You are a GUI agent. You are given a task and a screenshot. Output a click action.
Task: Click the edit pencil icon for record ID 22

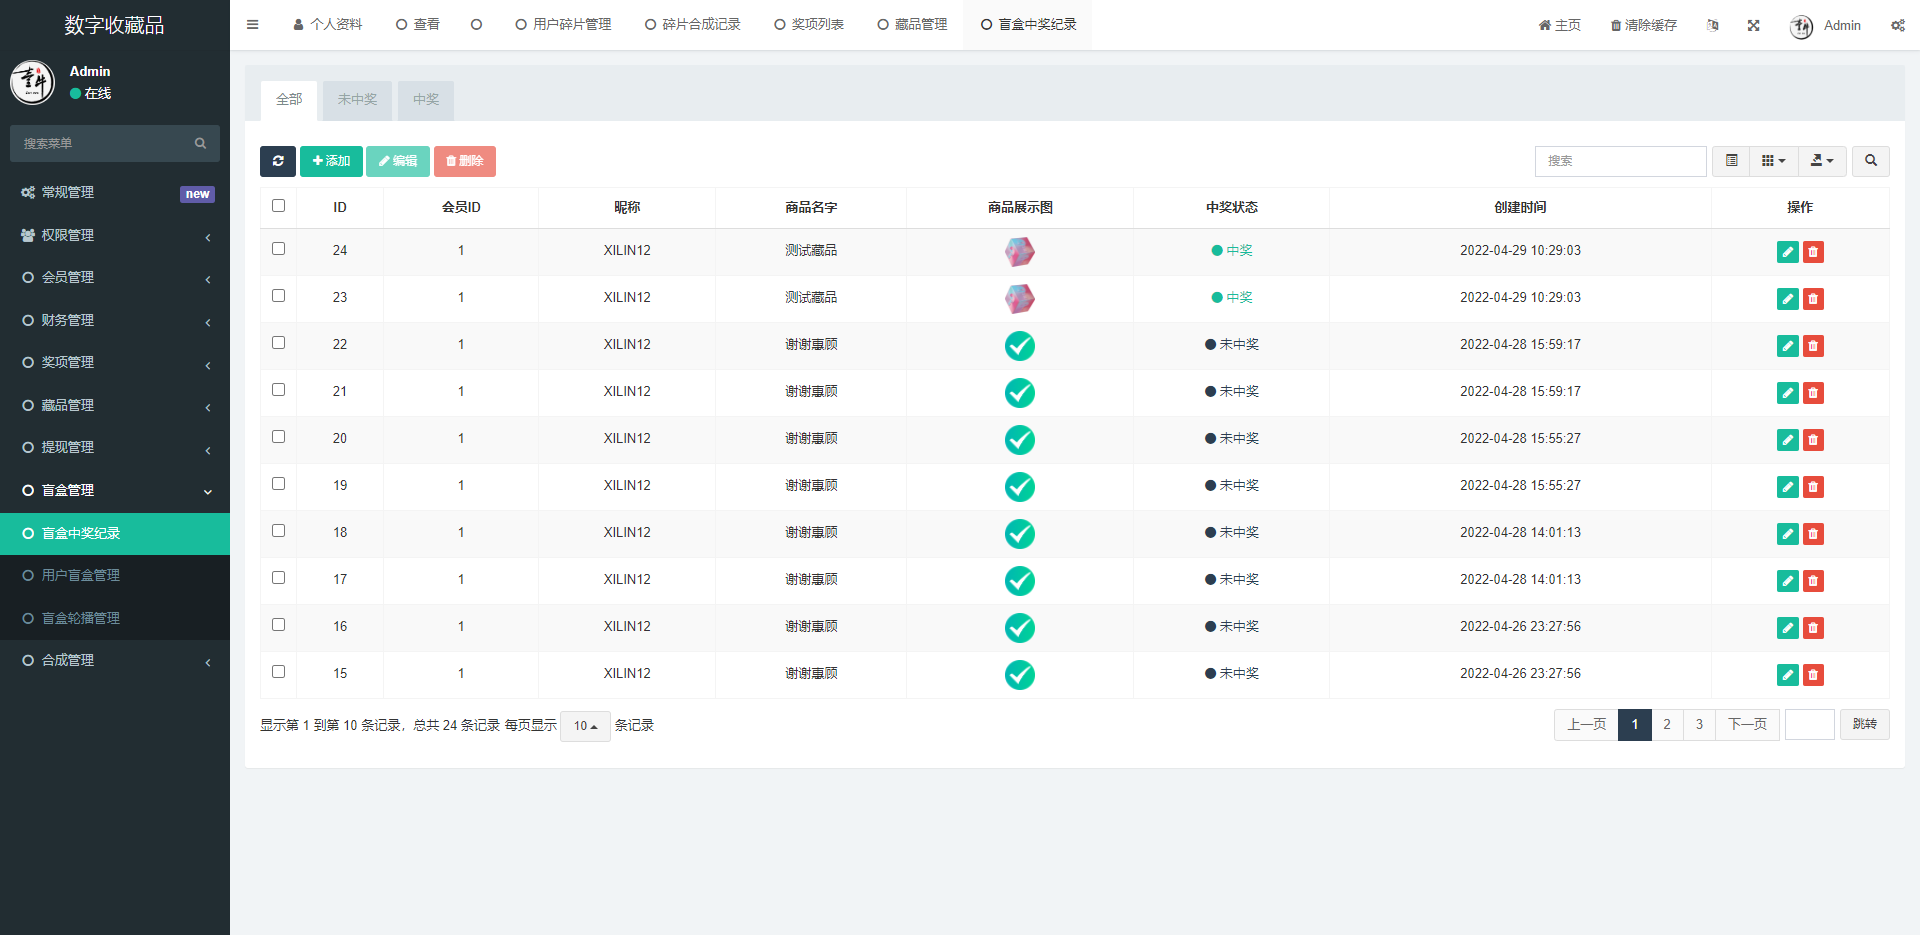tap(1787, 346)
